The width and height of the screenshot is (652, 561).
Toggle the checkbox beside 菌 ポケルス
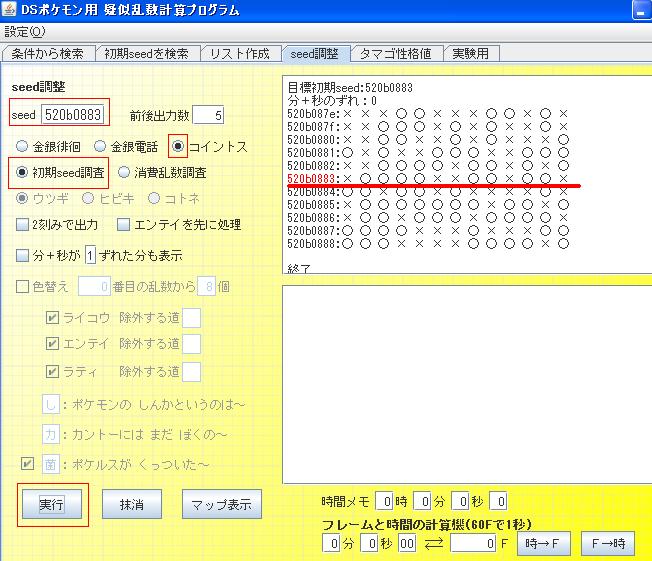click(27, 463)
